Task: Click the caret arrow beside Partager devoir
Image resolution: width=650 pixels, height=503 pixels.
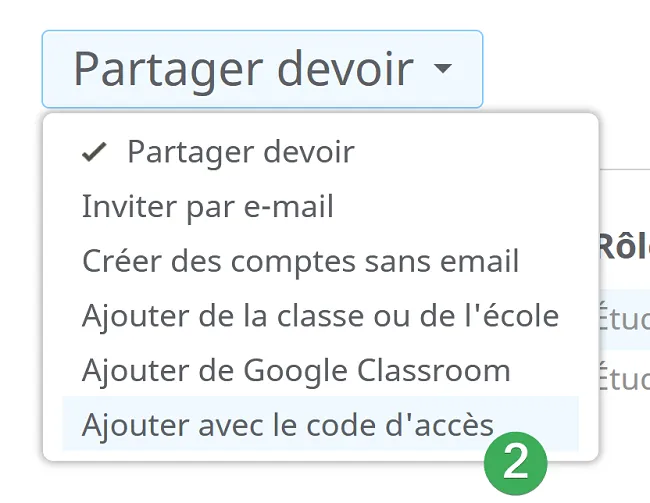Action: 443,68
